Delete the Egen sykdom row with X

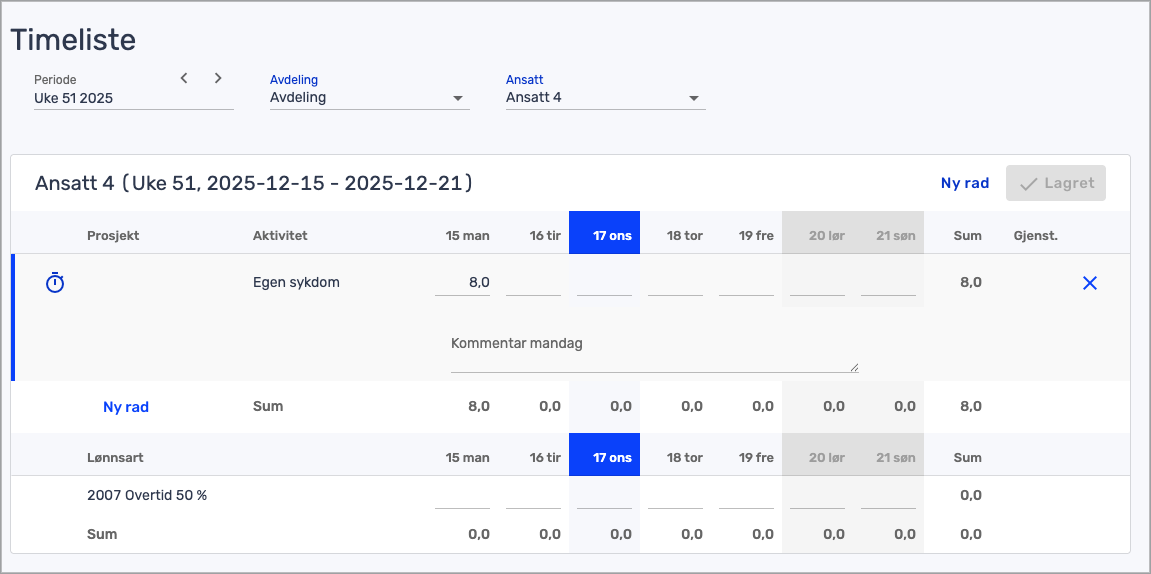(1090, 283)
